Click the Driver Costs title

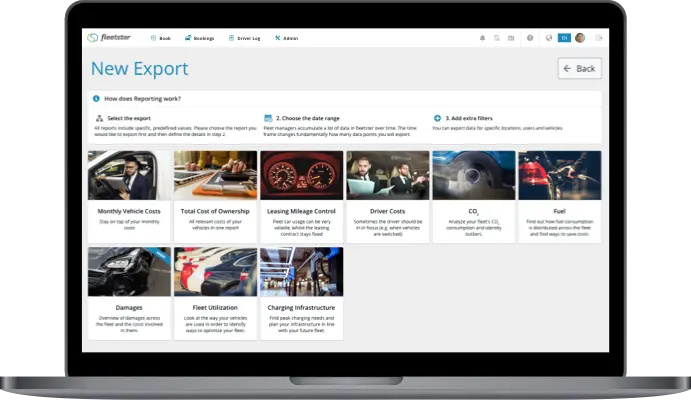click(387, 211)
